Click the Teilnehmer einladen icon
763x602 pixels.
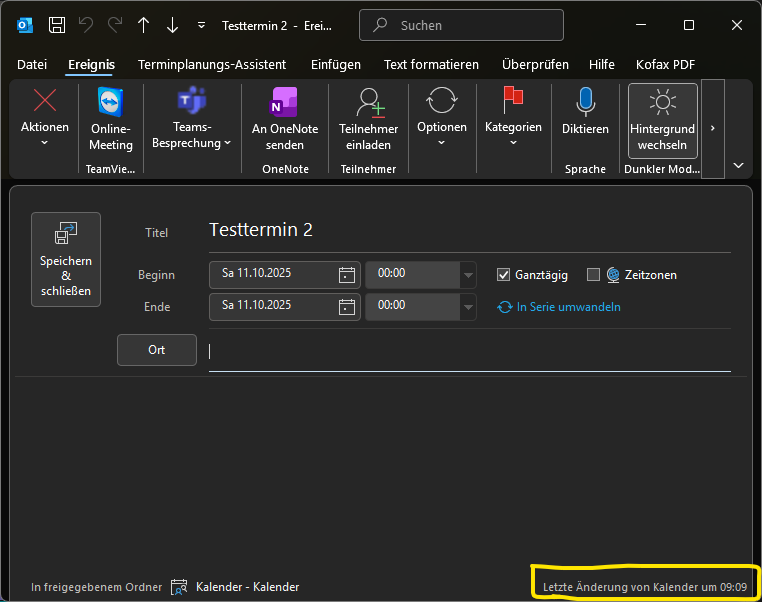pyautogui.click(x=368, y=103)
